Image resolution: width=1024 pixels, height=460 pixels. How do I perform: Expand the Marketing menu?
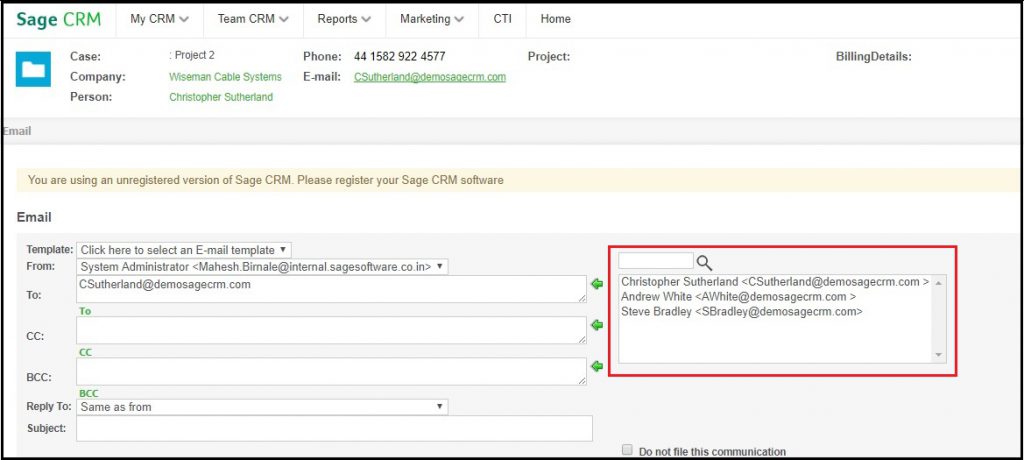point(432,20)
